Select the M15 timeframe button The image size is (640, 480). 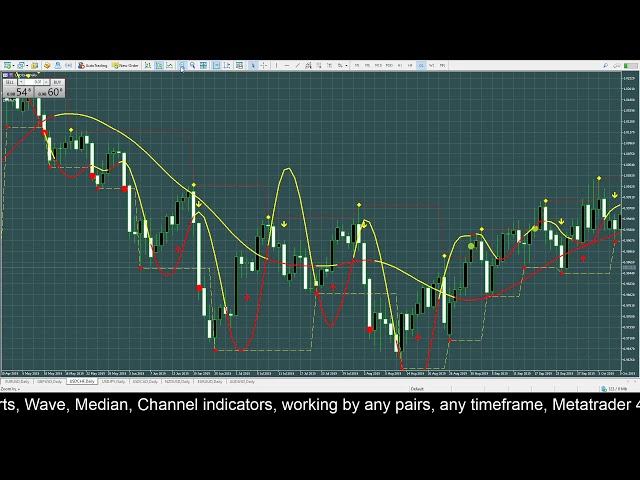click(x=378, y=65)
